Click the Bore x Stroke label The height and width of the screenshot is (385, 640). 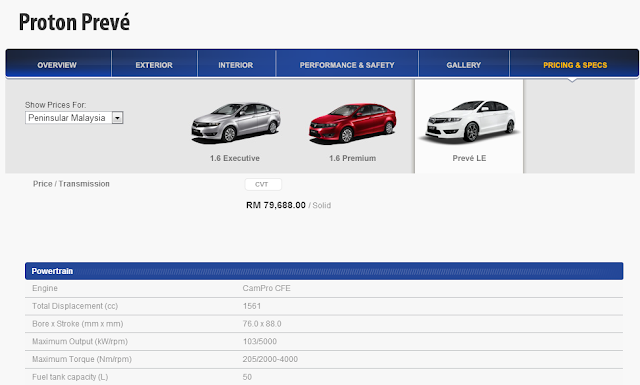coord(78,324)
